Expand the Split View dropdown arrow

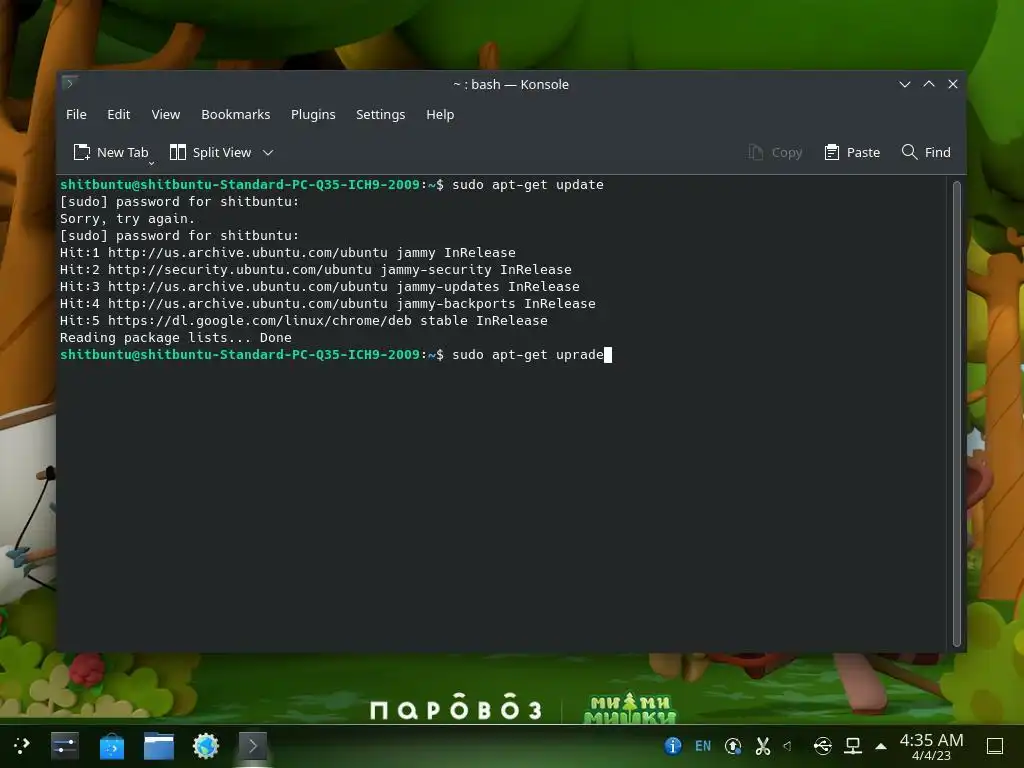pos(268,153)
